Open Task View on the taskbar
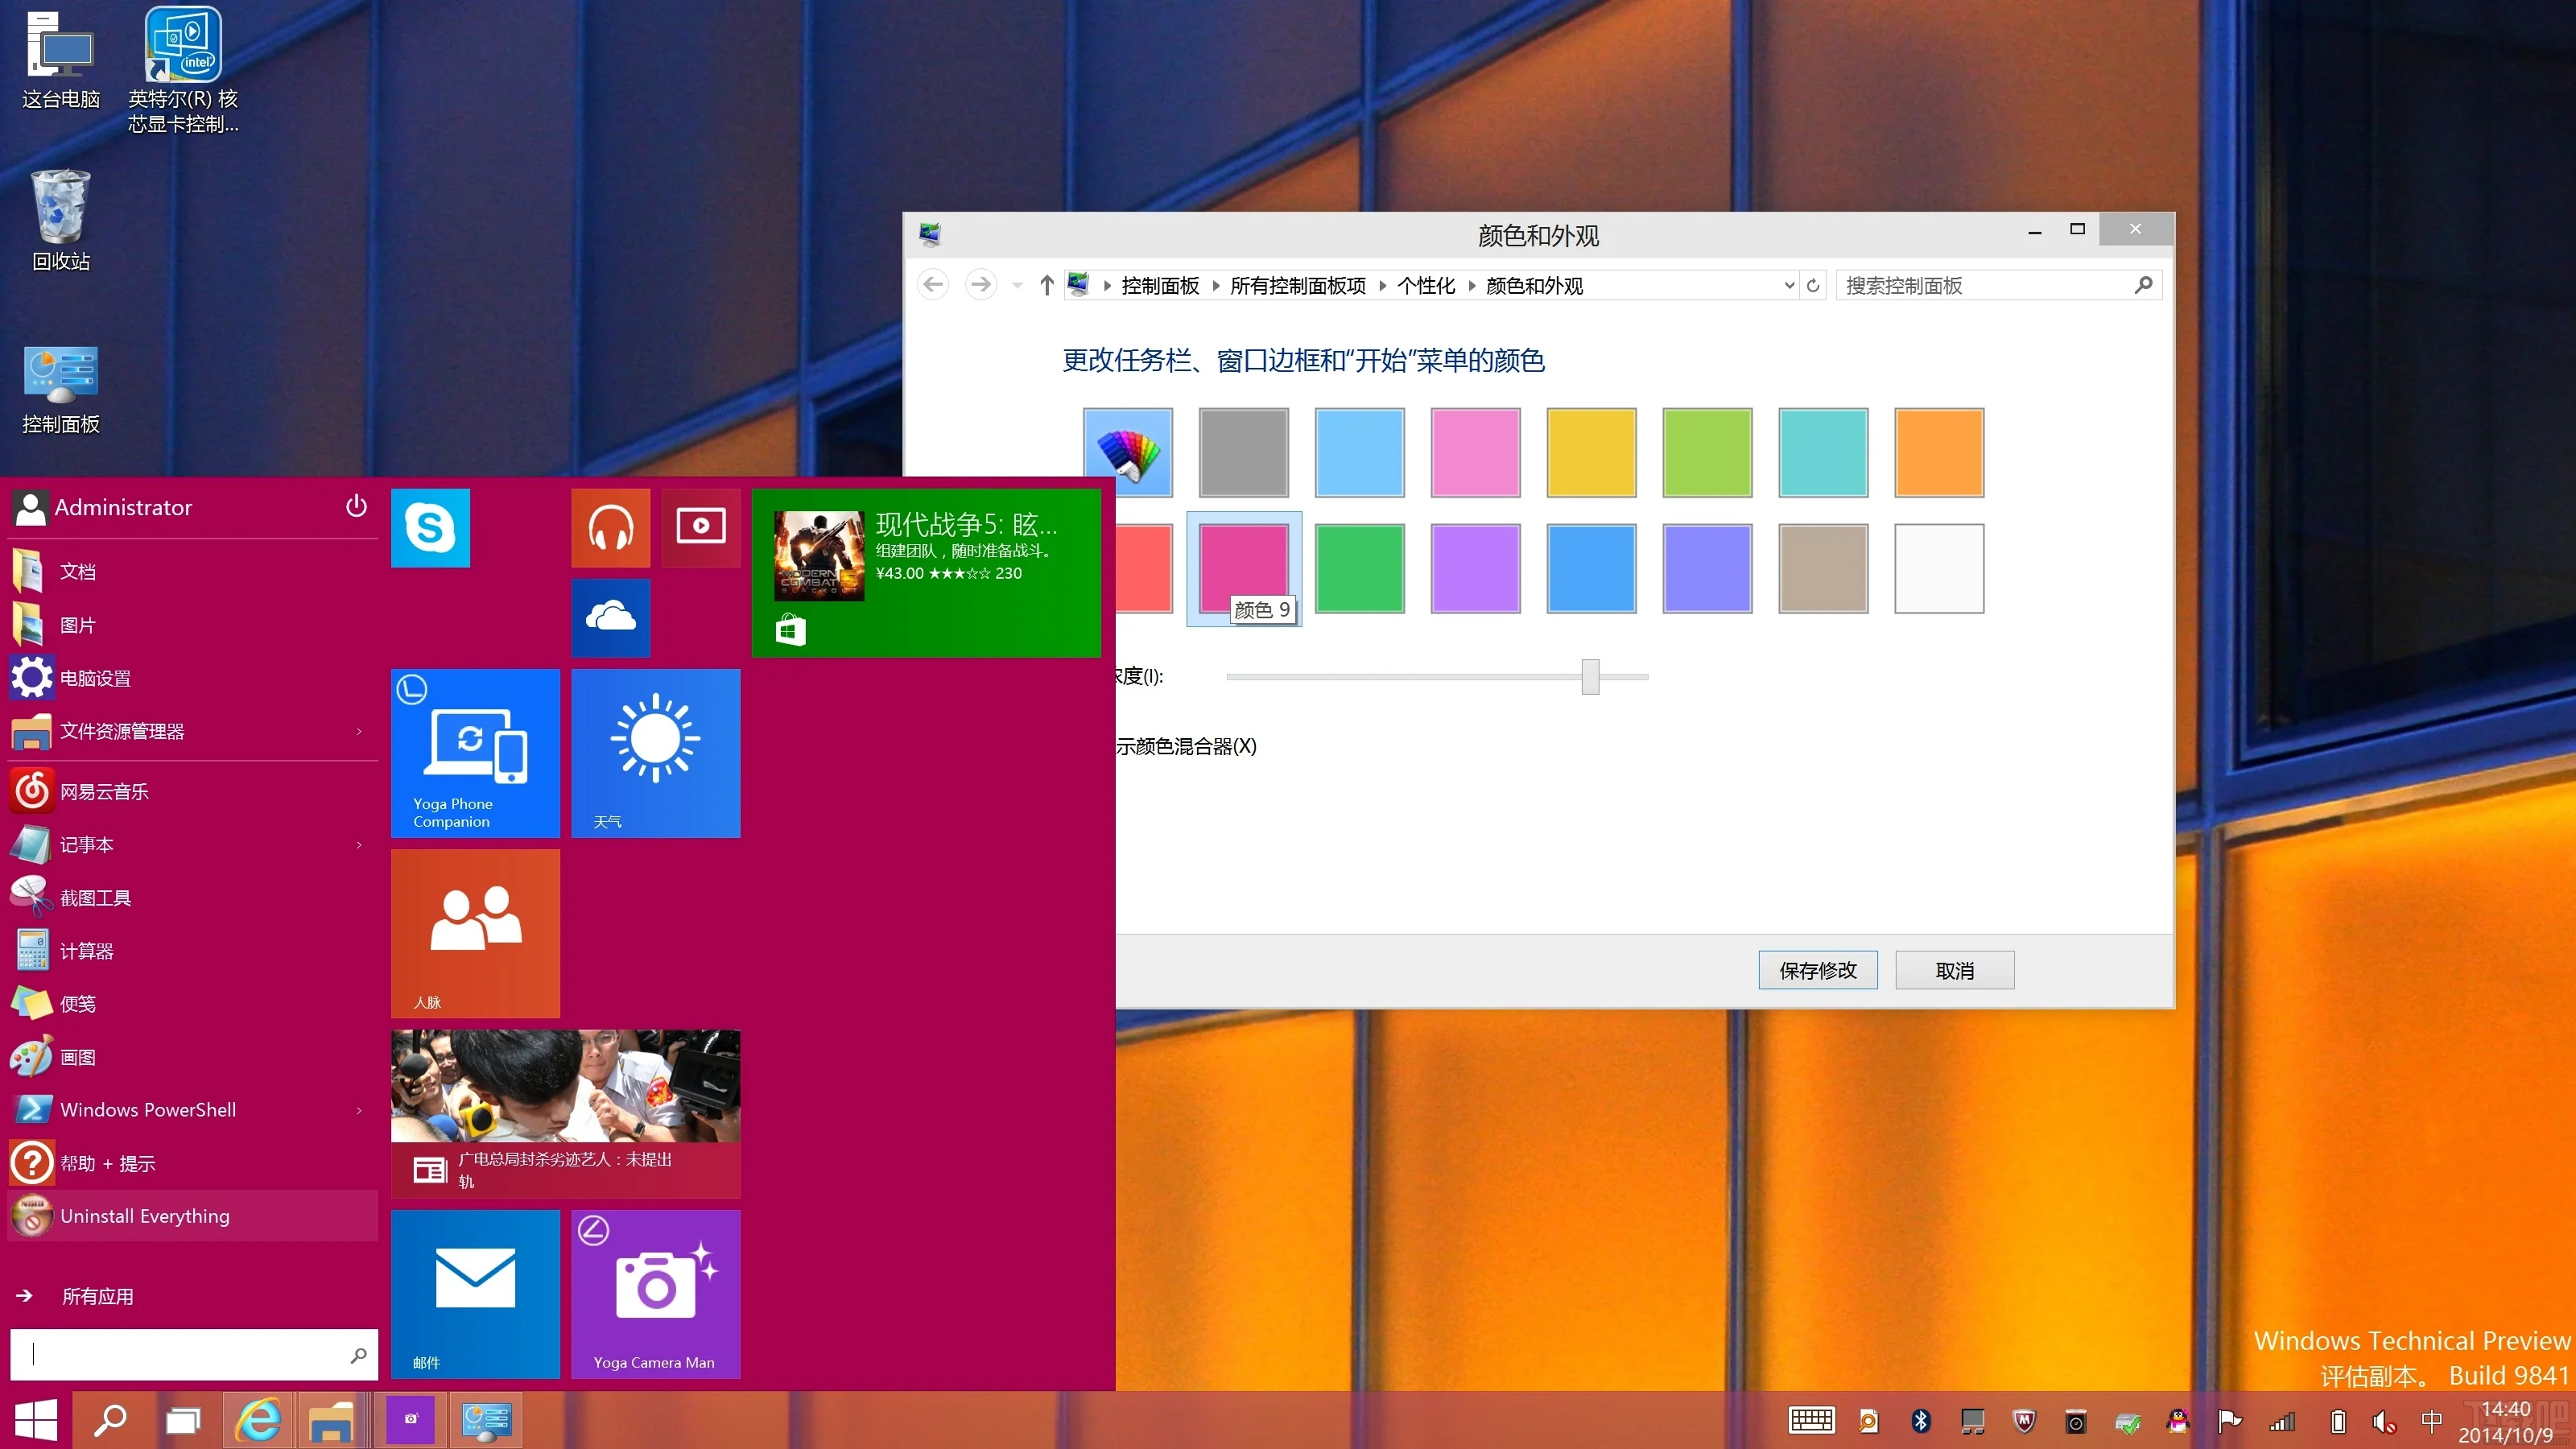The width and height of the screenshot is (2576, 1449). (183, 1420)
